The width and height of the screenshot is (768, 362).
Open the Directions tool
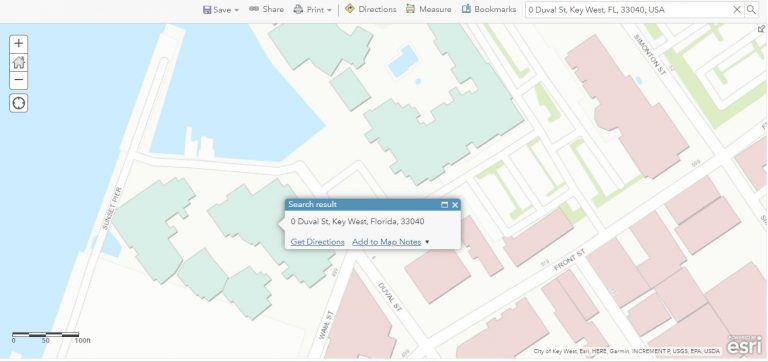point(370,9)
